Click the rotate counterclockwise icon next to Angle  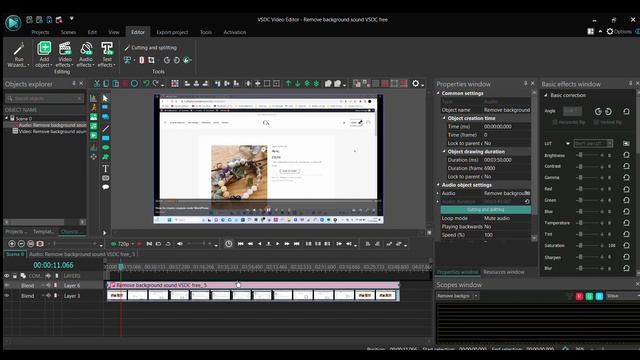598,111
